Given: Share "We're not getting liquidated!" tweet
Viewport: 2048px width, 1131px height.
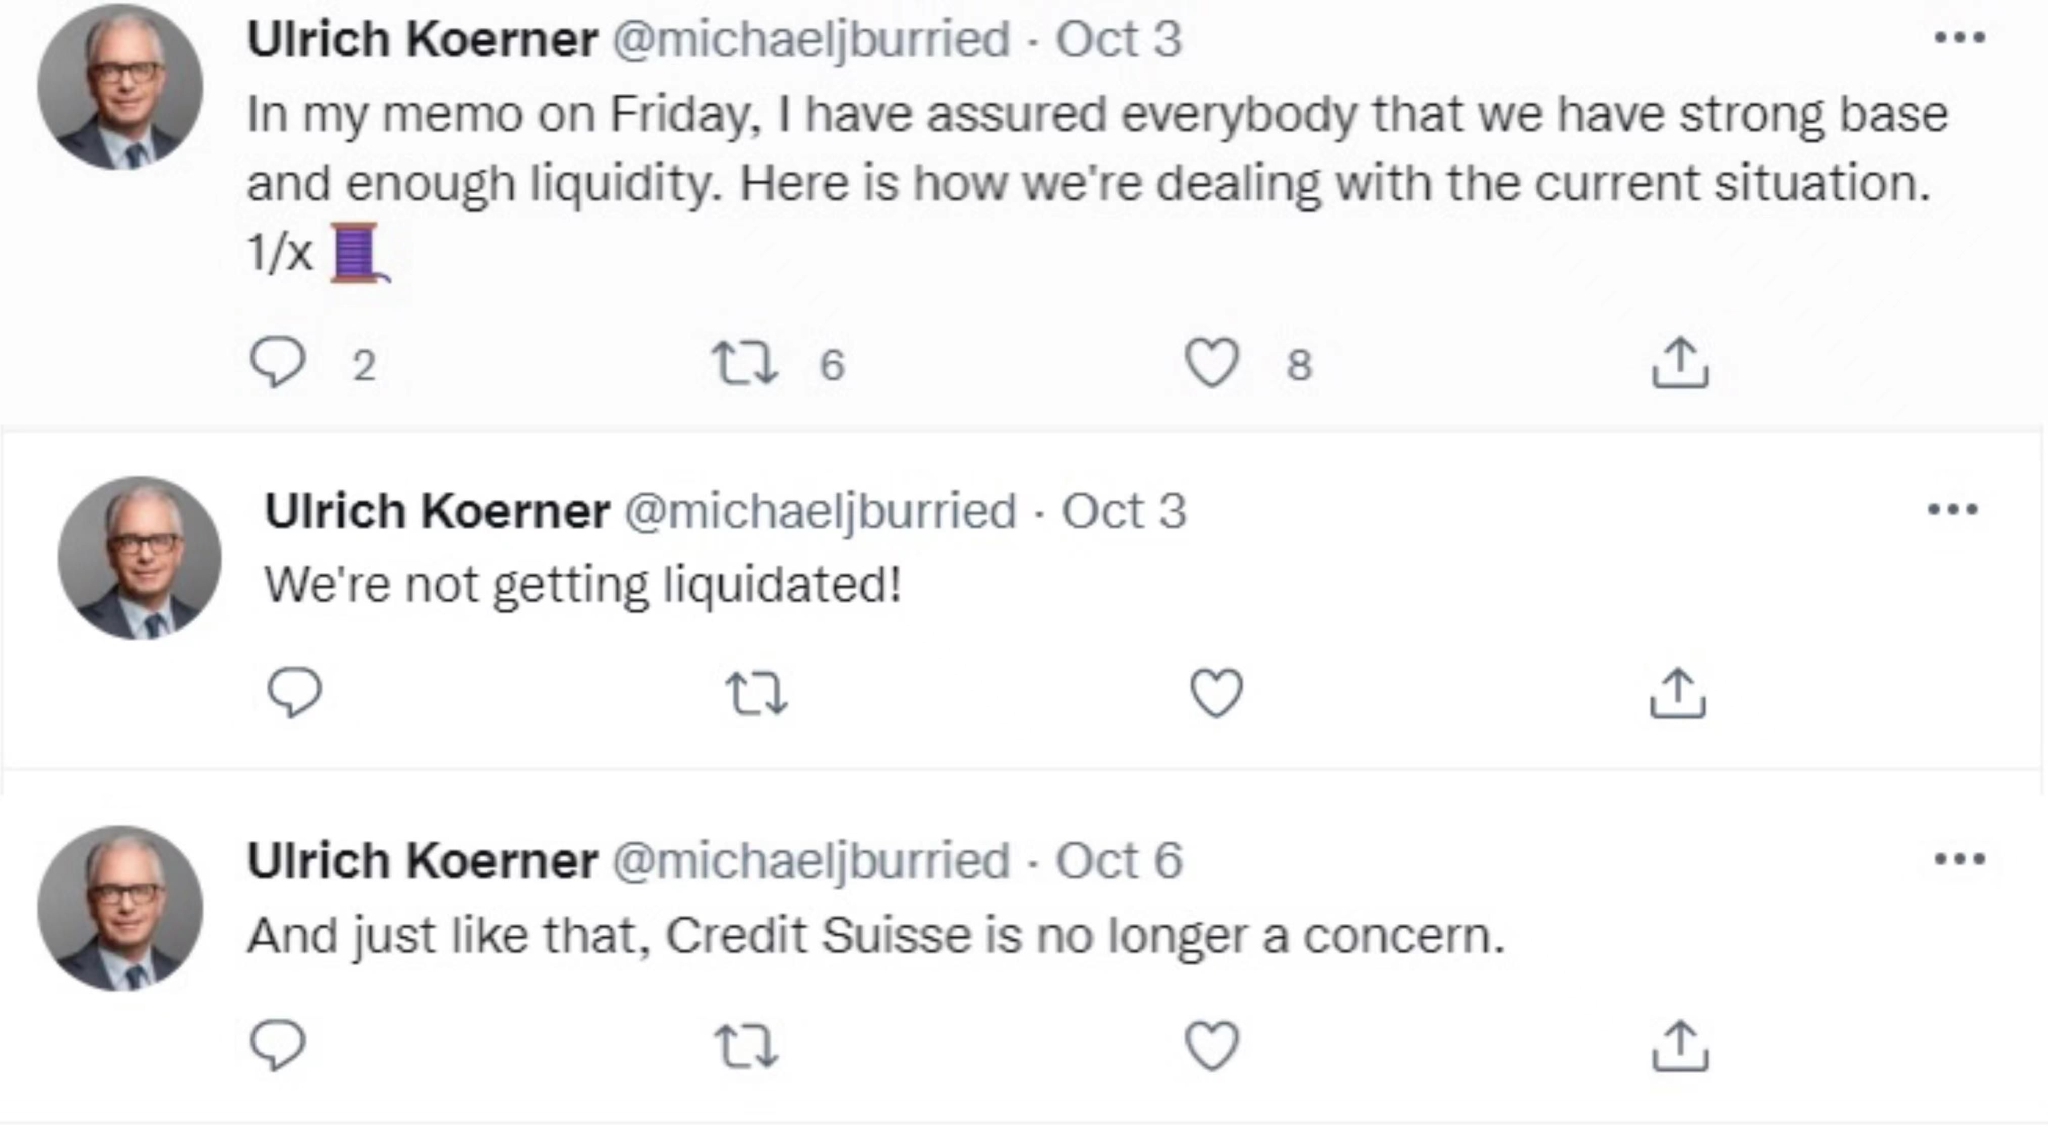Looking at the screenshot, I should [x=1677, y=693].
